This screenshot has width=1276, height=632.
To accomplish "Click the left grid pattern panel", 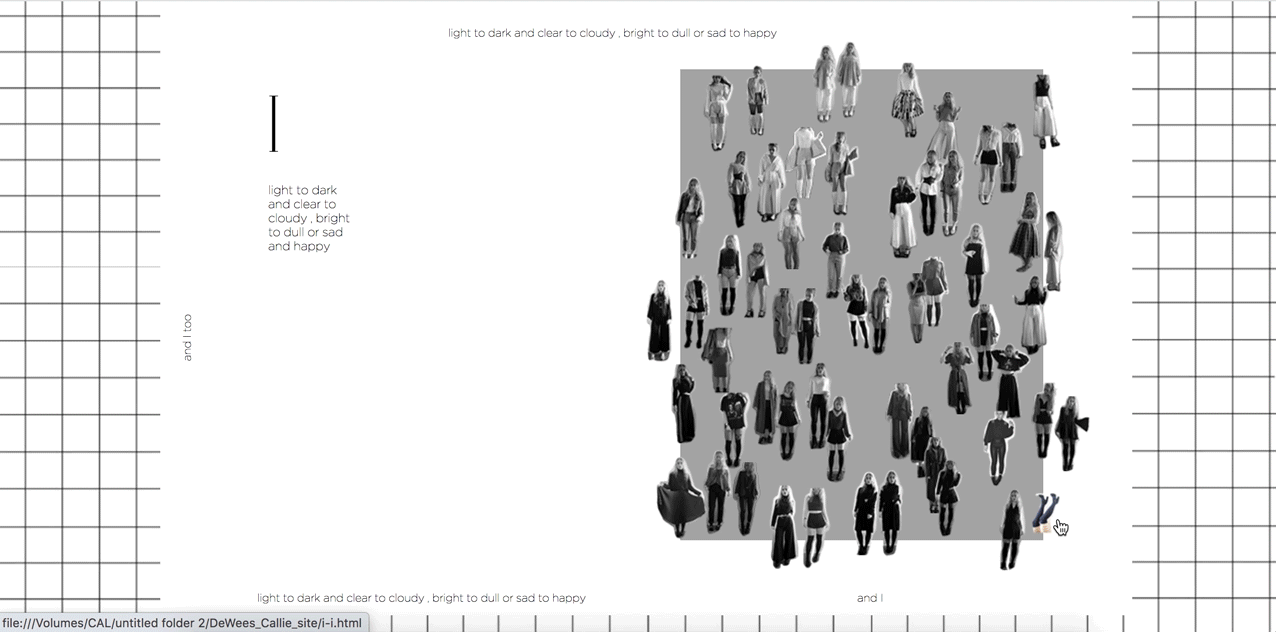I will (x=80, y=300).
